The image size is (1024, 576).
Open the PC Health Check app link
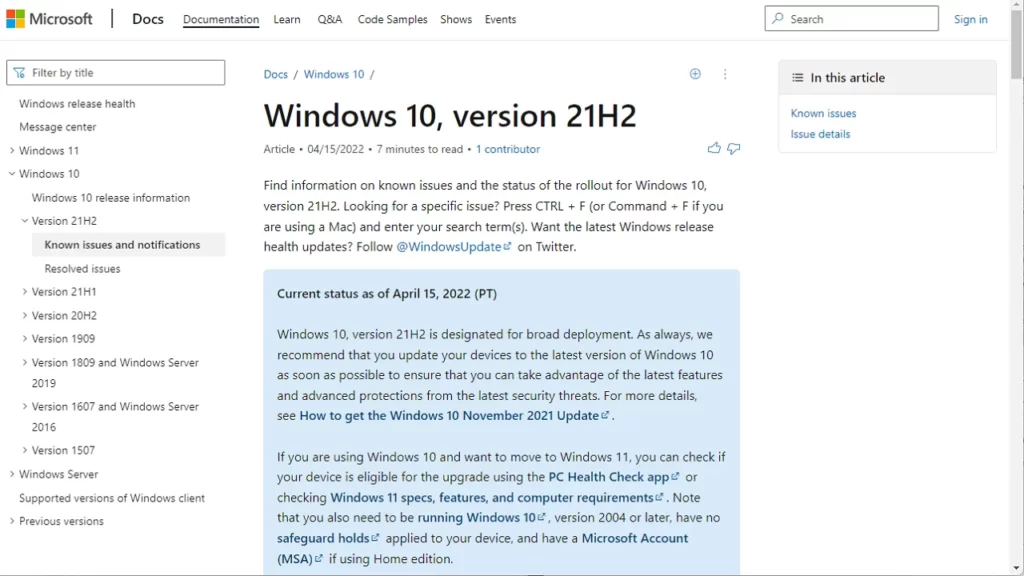tap(609, 477)
